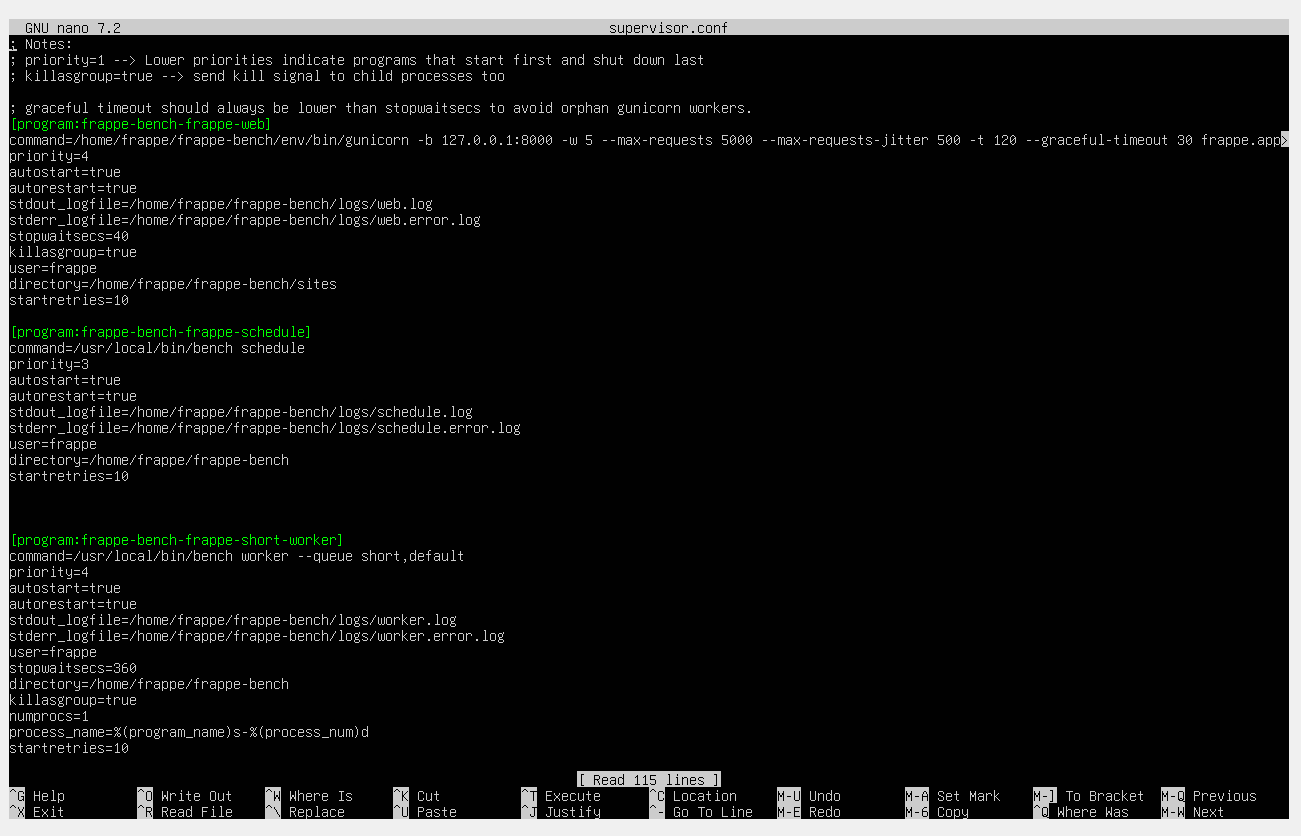The width and height of the screenshot is (1301, 836).
Task: Click stdout_logfile schedule.log line
Action: pyautogui.click(x=241, y=412)
